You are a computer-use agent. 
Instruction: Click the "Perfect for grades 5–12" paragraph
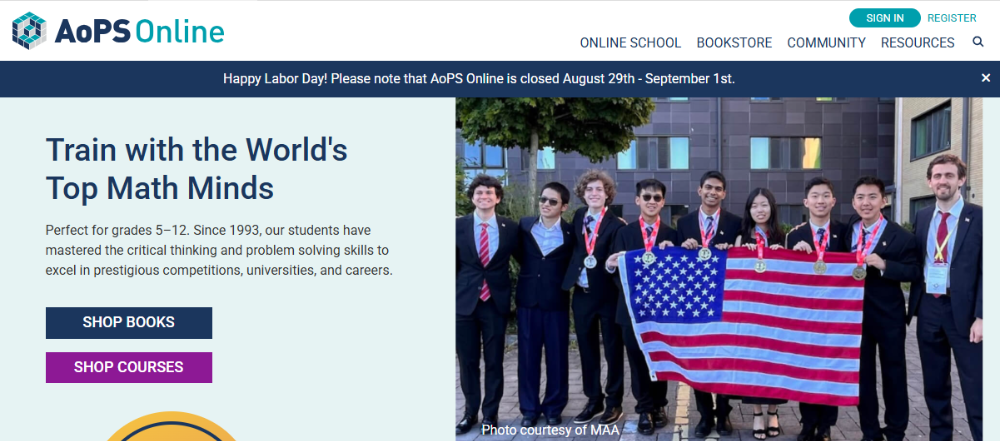(218, 249)
